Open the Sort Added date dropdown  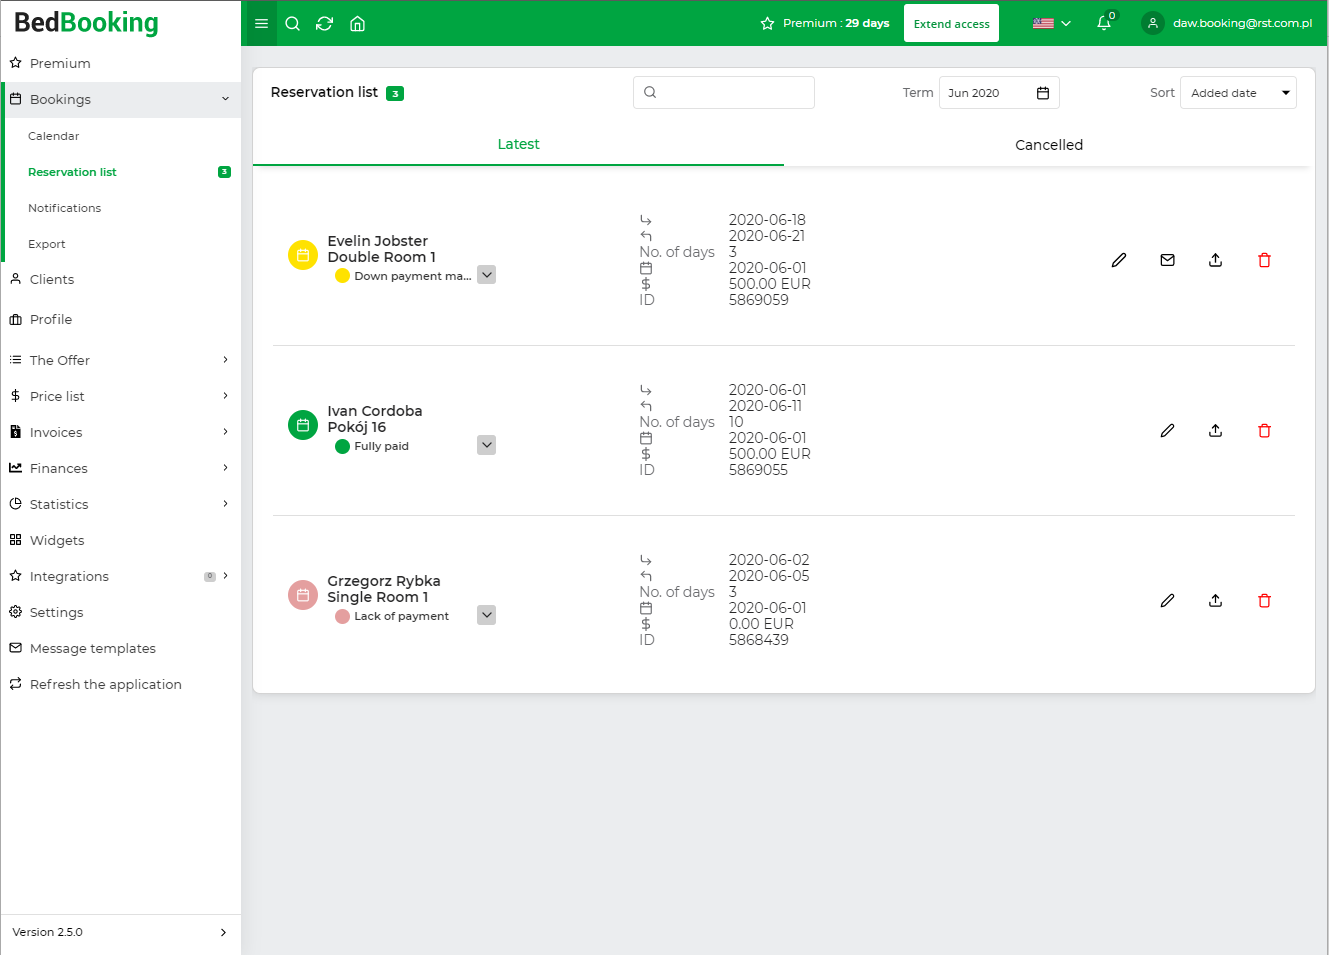coord(1238,93)
